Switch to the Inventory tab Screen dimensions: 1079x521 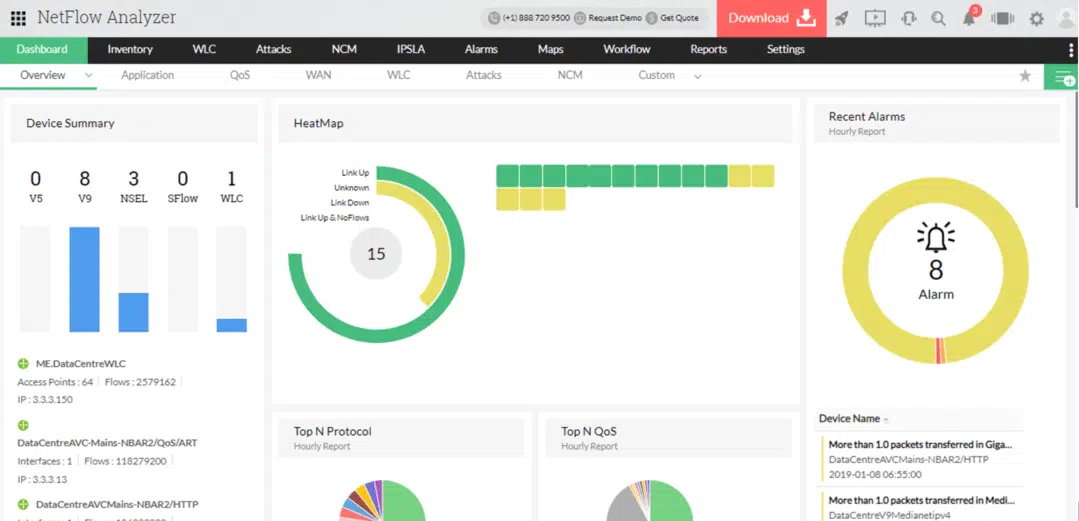point(130,49)
